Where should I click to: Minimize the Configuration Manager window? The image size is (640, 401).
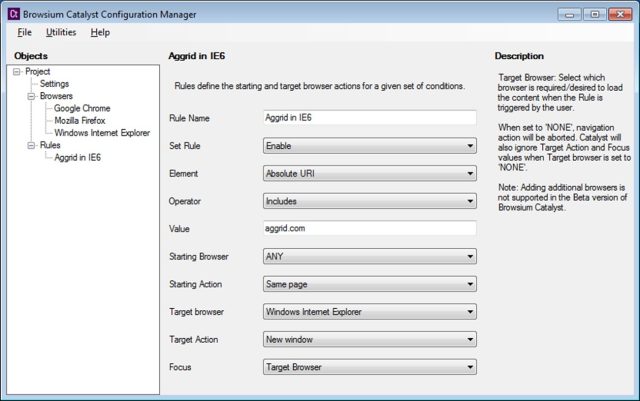pyautogui.click(x=570, y=15)
